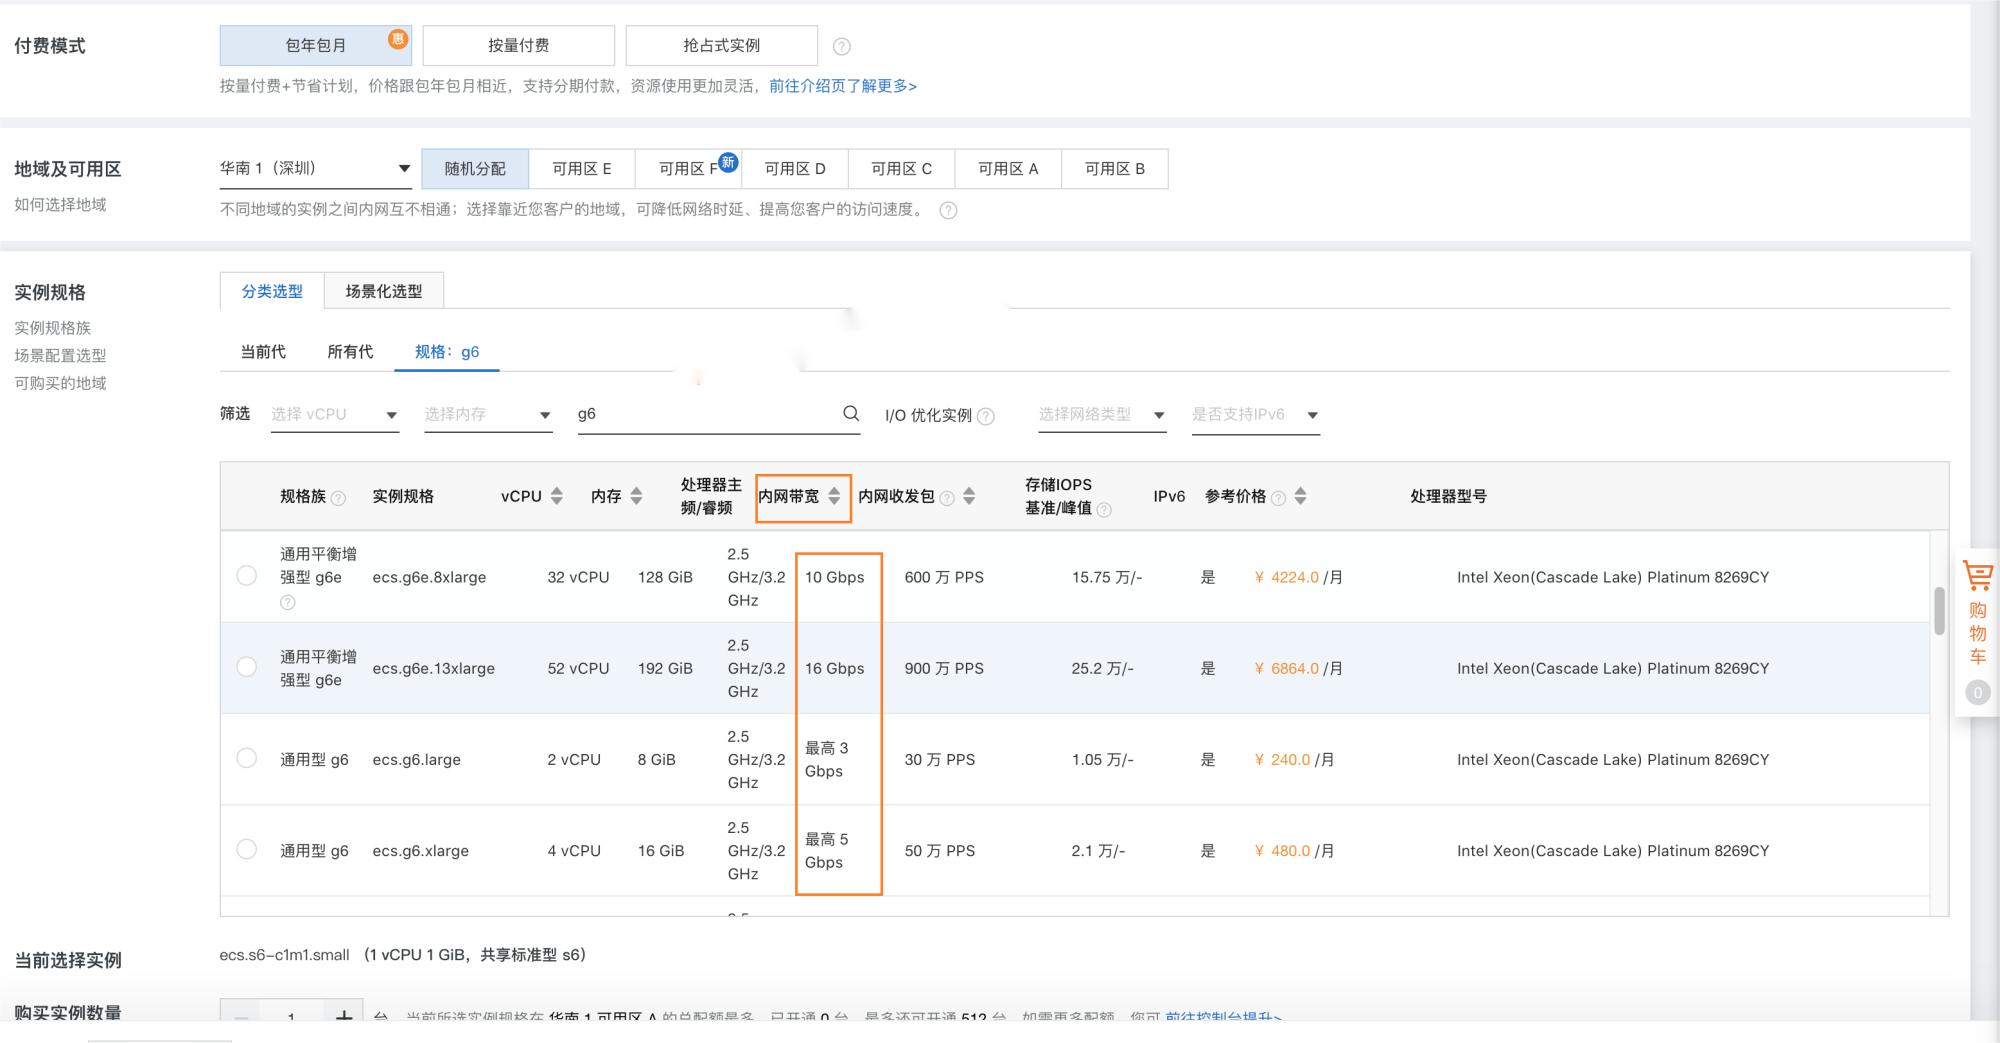Viewport: 2000px width, 1043px height.
Task: Select instance ecs.g6.xlarge radio button
Action: (246, 849)
